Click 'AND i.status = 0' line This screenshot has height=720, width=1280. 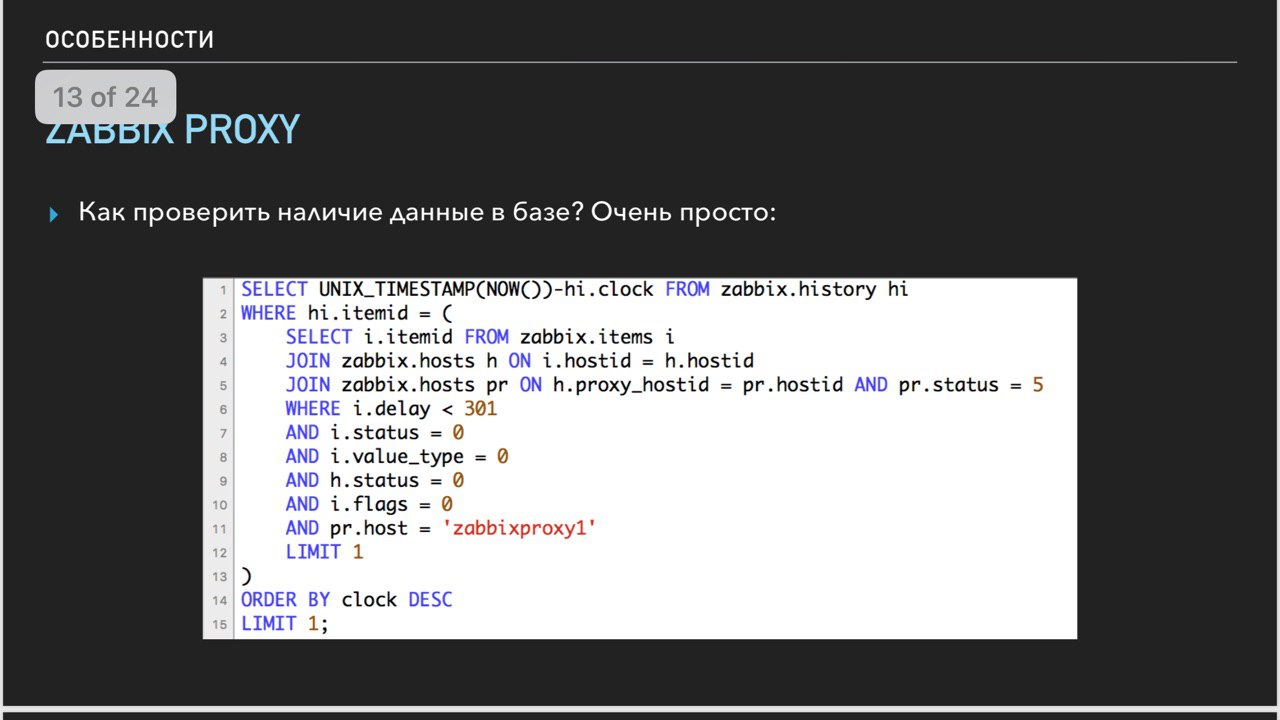[x=375, y=433]
